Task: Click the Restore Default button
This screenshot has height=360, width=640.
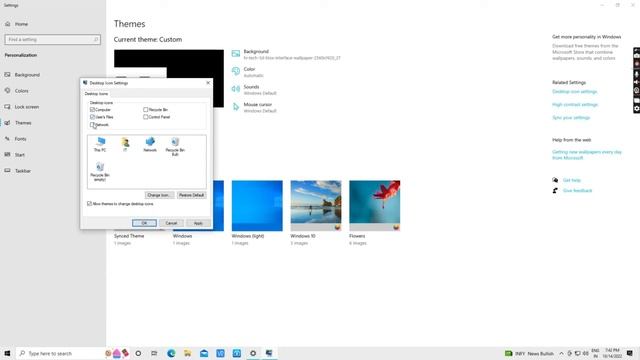Action: click(191, 195)
